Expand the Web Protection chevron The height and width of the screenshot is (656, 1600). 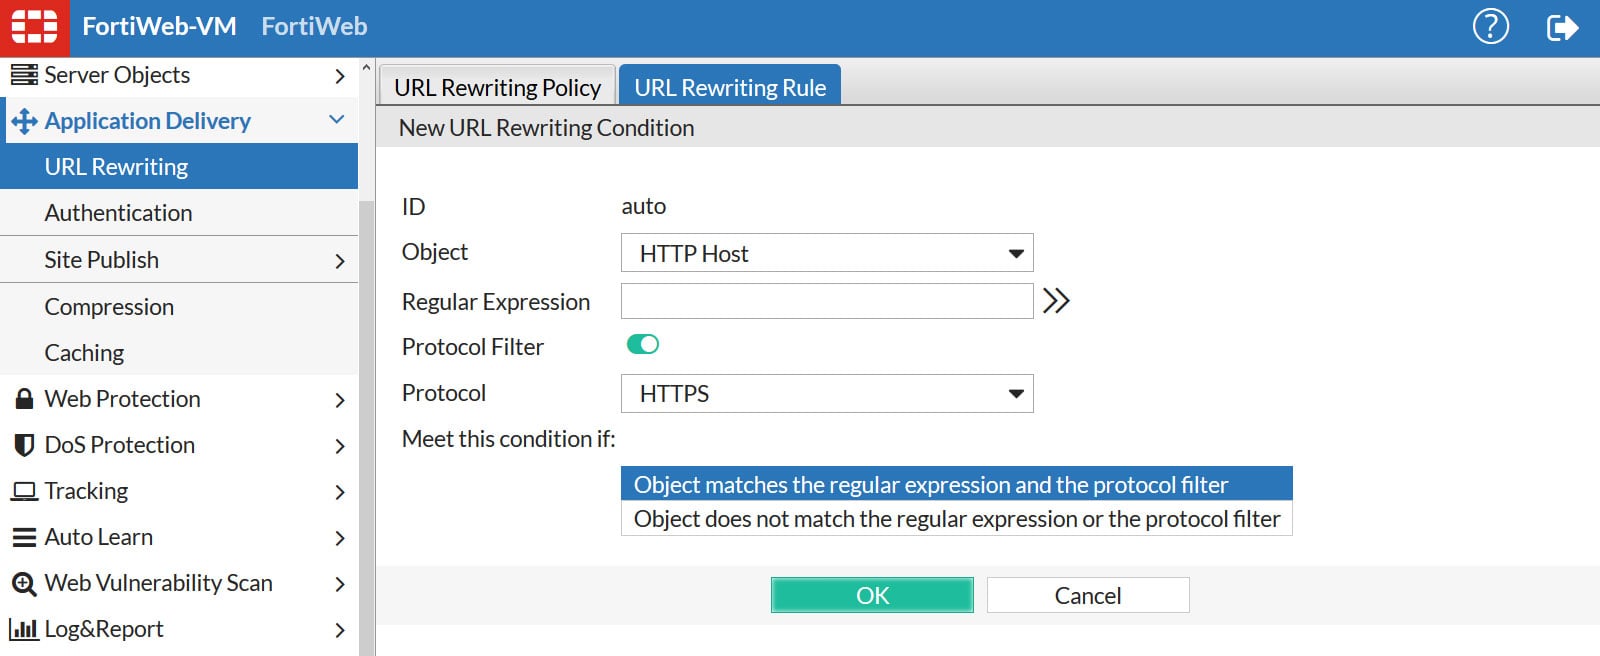tap(340, 400)
